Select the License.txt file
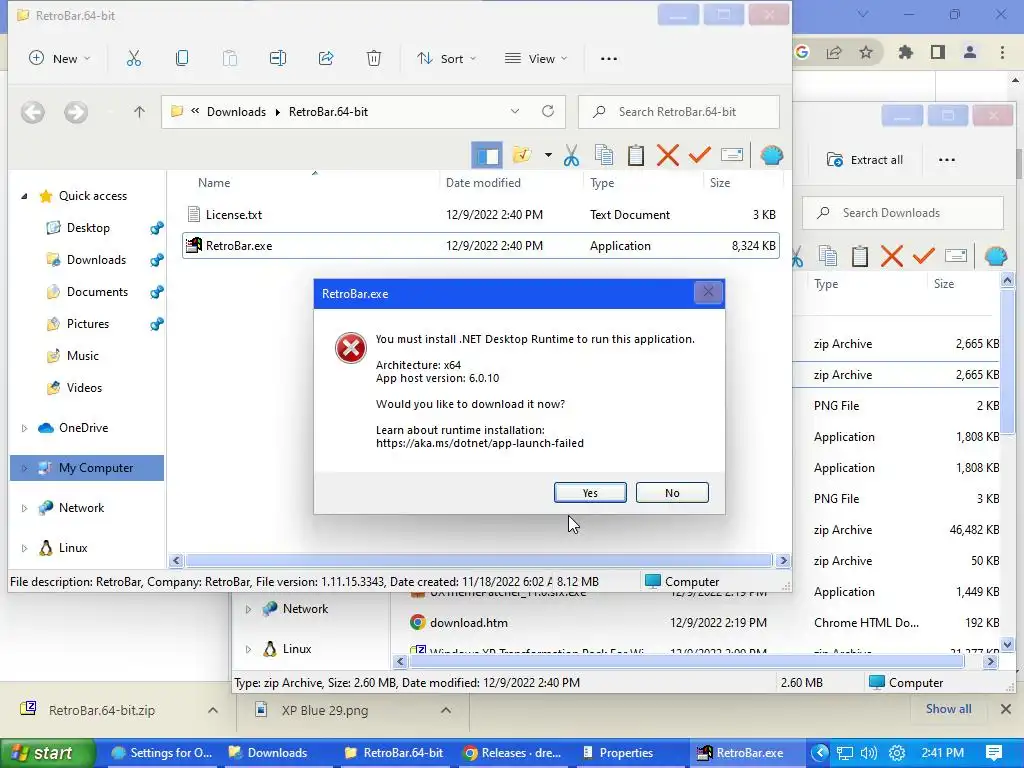The height and width of the screenshot is (768, 1024). (x=234, y=215)
